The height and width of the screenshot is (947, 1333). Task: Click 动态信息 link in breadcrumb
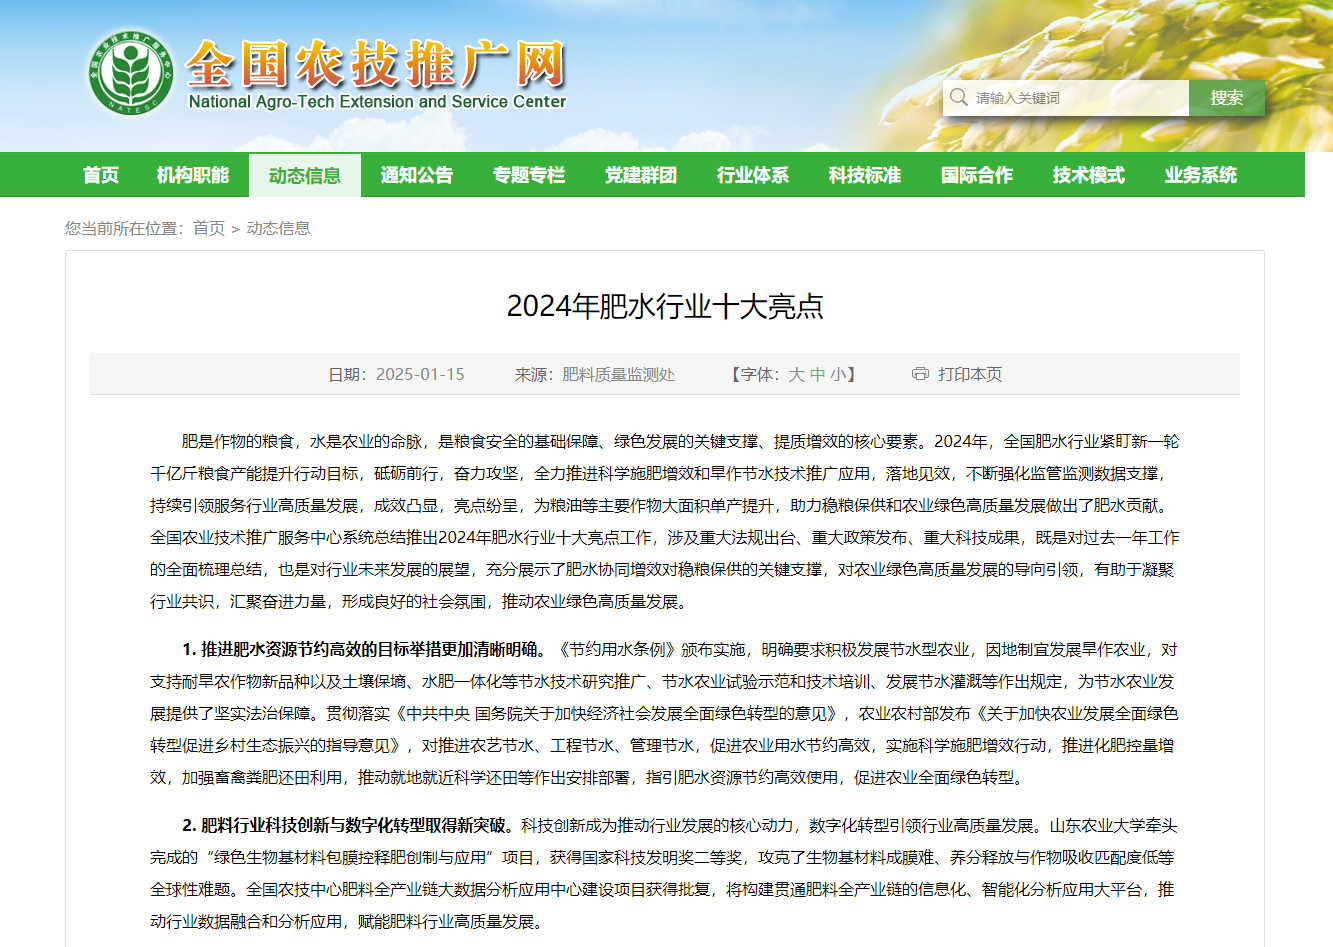coord(278,228)
